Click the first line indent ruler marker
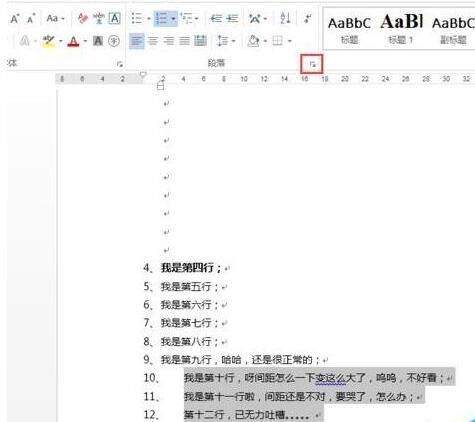This screenshot has width=475, height=422. tap(143, 75)
